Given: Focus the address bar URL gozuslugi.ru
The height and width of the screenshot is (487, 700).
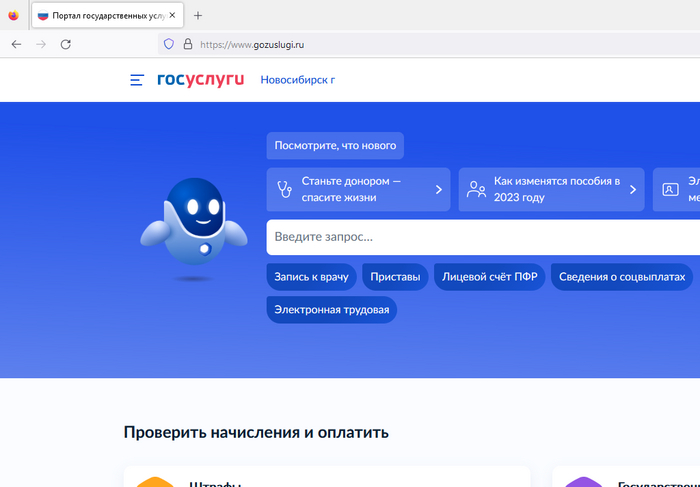Looking at the screenshot, I should coord(252,45).
